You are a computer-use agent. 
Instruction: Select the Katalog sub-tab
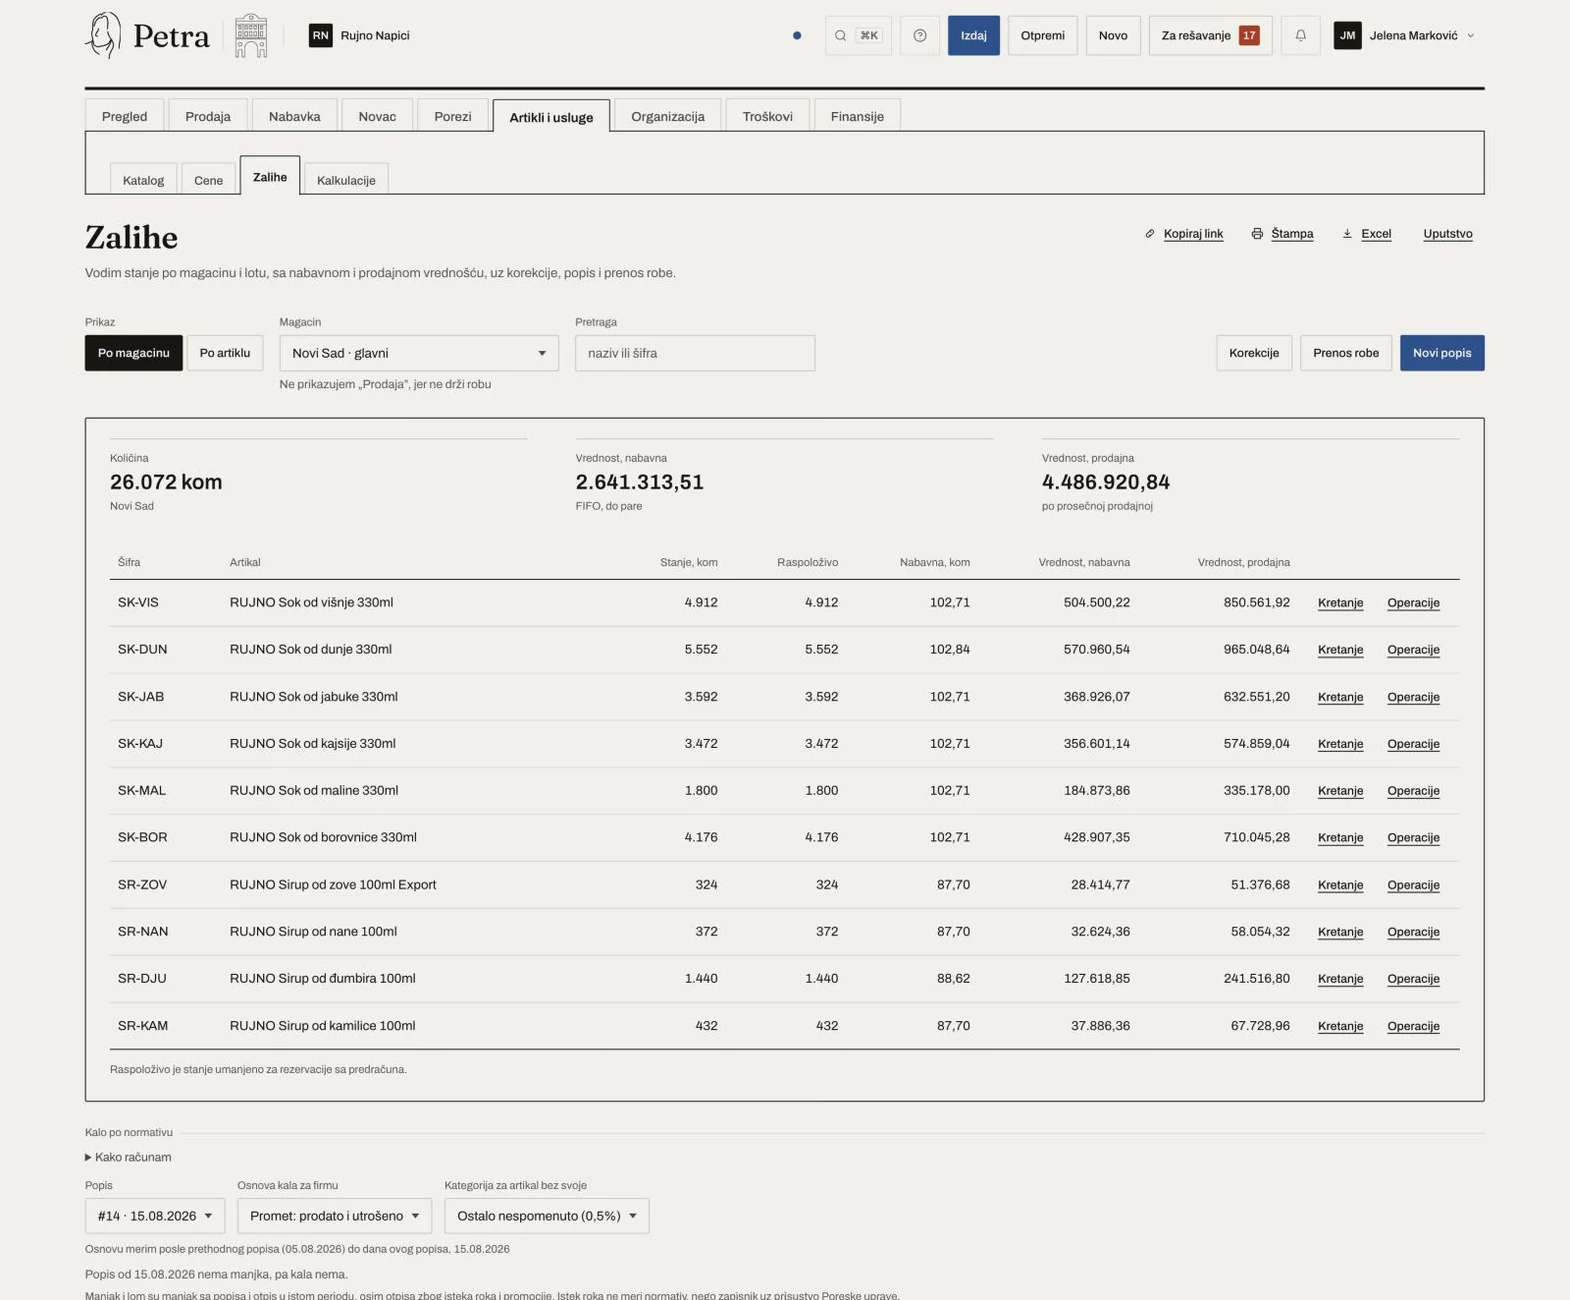143,180
